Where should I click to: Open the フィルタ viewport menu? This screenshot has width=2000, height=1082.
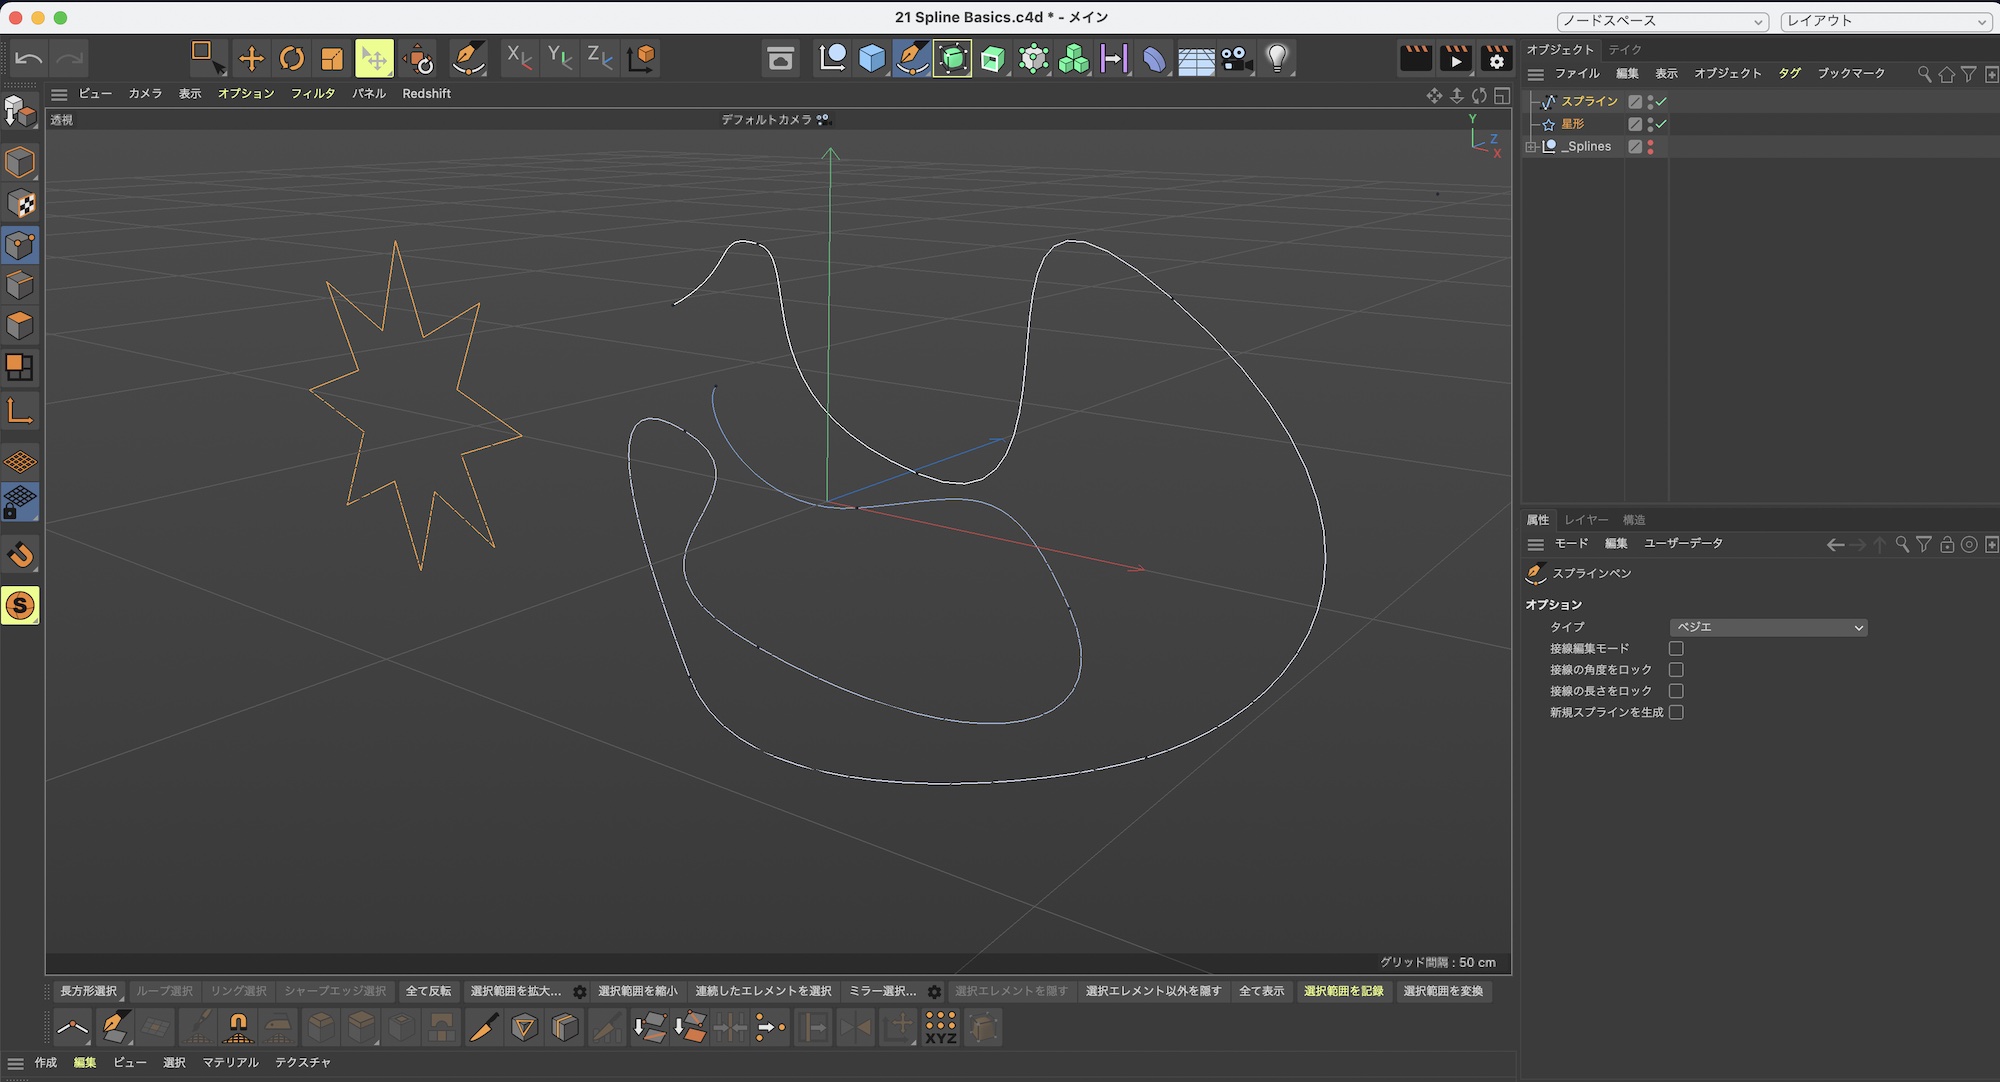(x=312, y=93)
